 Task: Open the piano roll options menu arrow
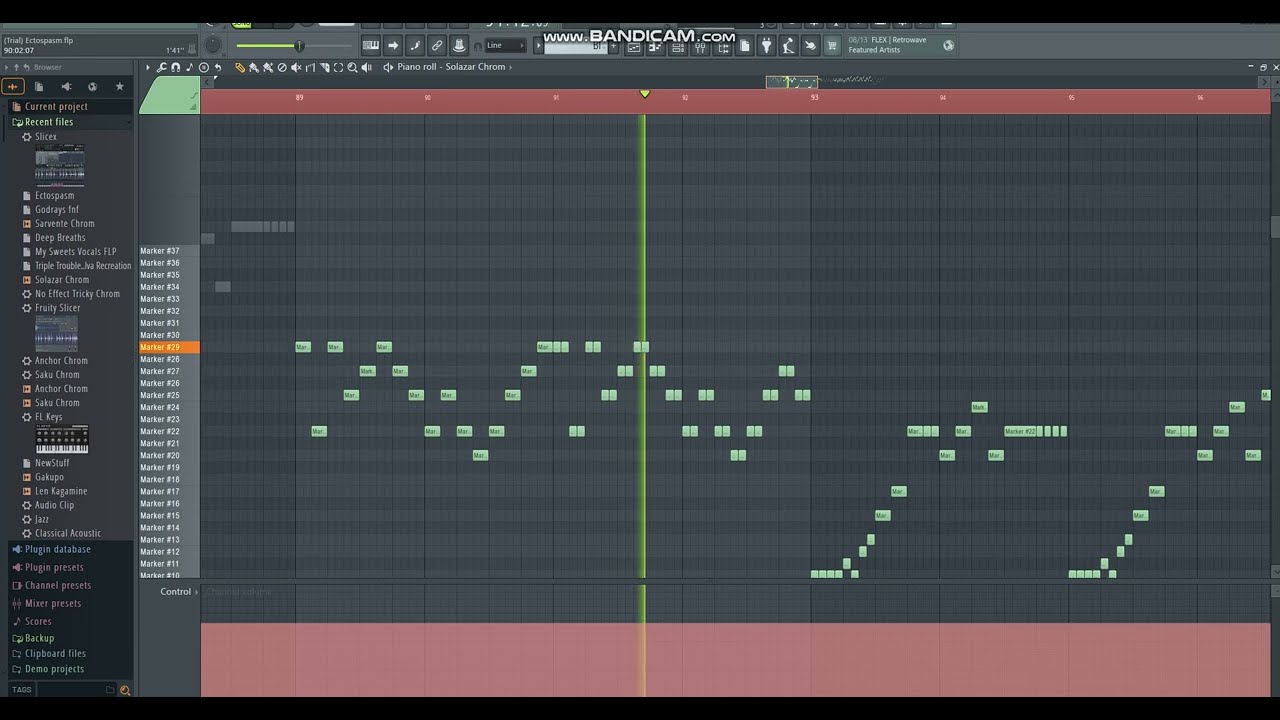point(148,67)
